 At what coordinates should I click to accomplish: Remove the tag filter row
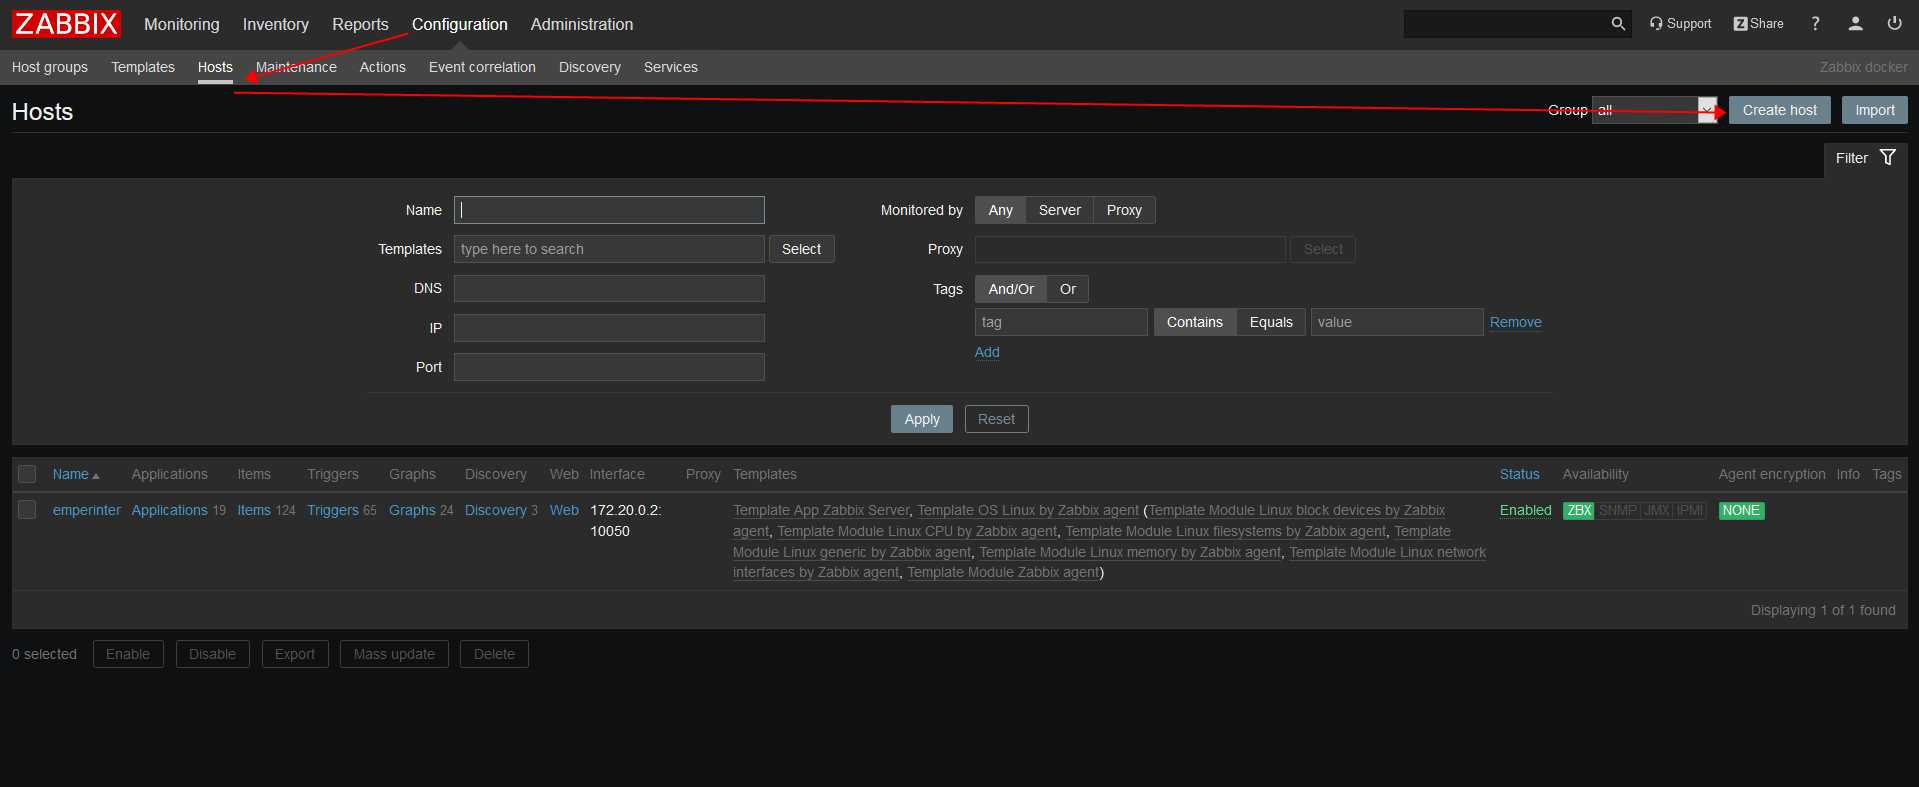tap(1515, 322)
